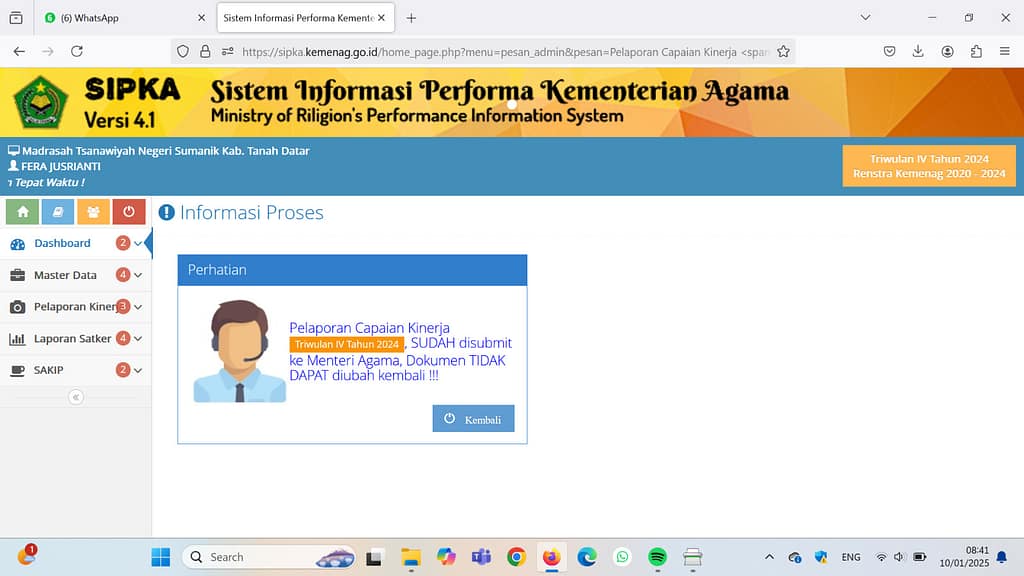Expand the Dashboard menu chevron
The width and height of the screenshot is (1024, 576).
138,243
